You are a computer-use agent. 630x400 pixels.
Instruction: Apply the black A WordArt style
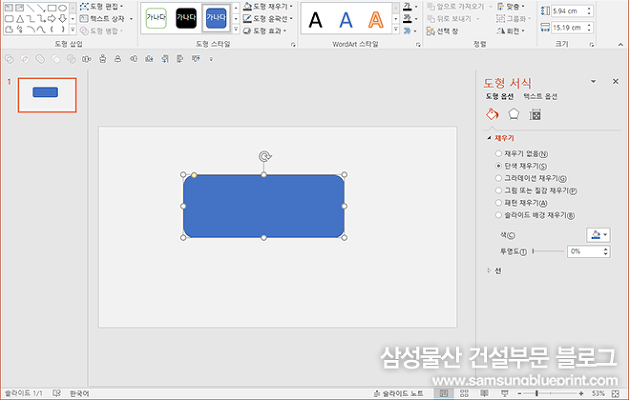[315, 19]
